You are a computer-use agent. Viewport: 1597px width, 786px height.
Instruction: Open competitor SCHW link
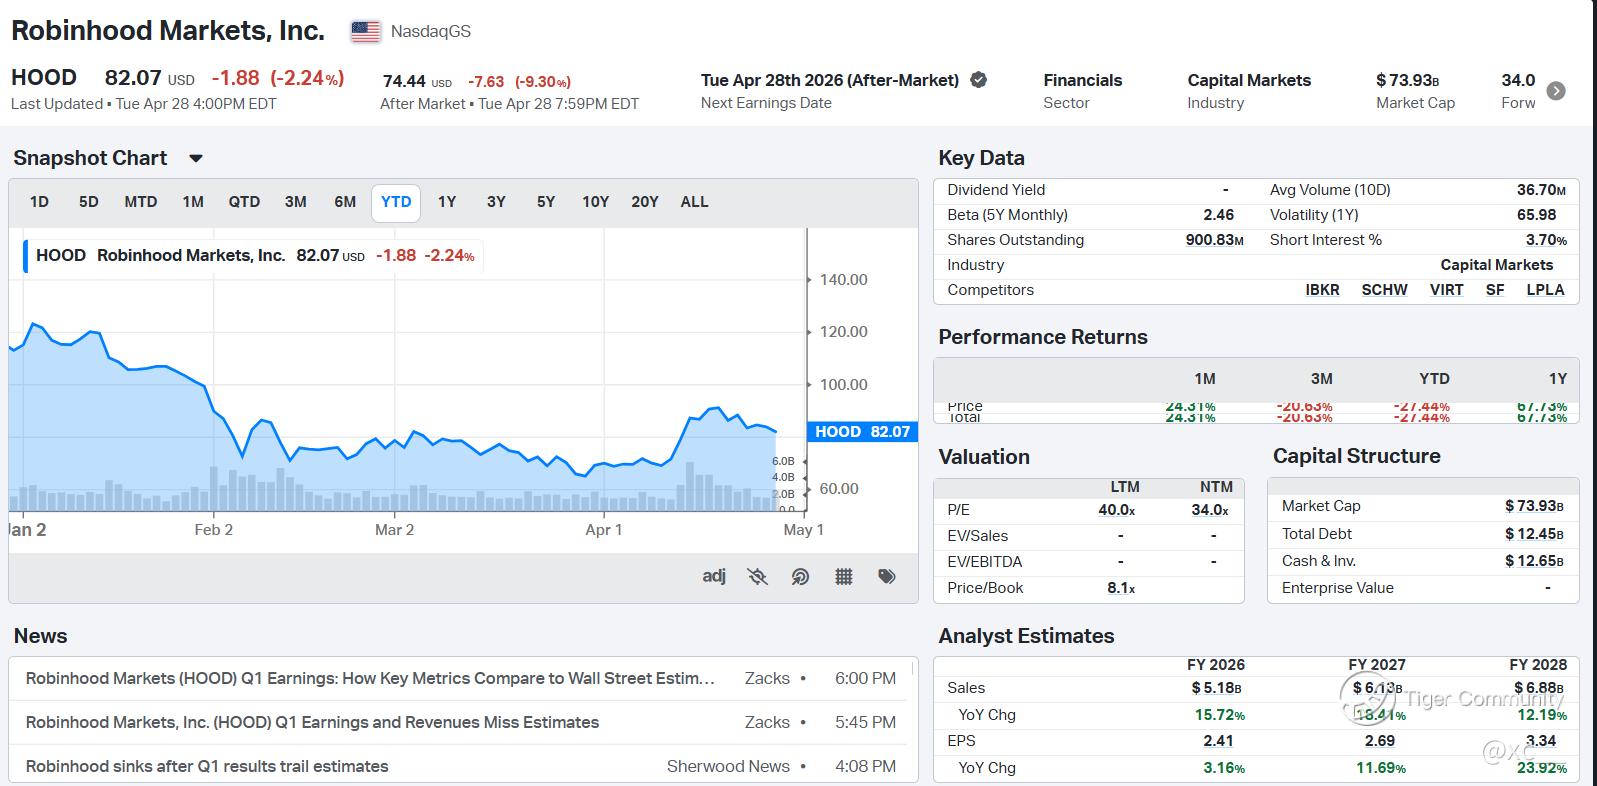click(1384, 290)
